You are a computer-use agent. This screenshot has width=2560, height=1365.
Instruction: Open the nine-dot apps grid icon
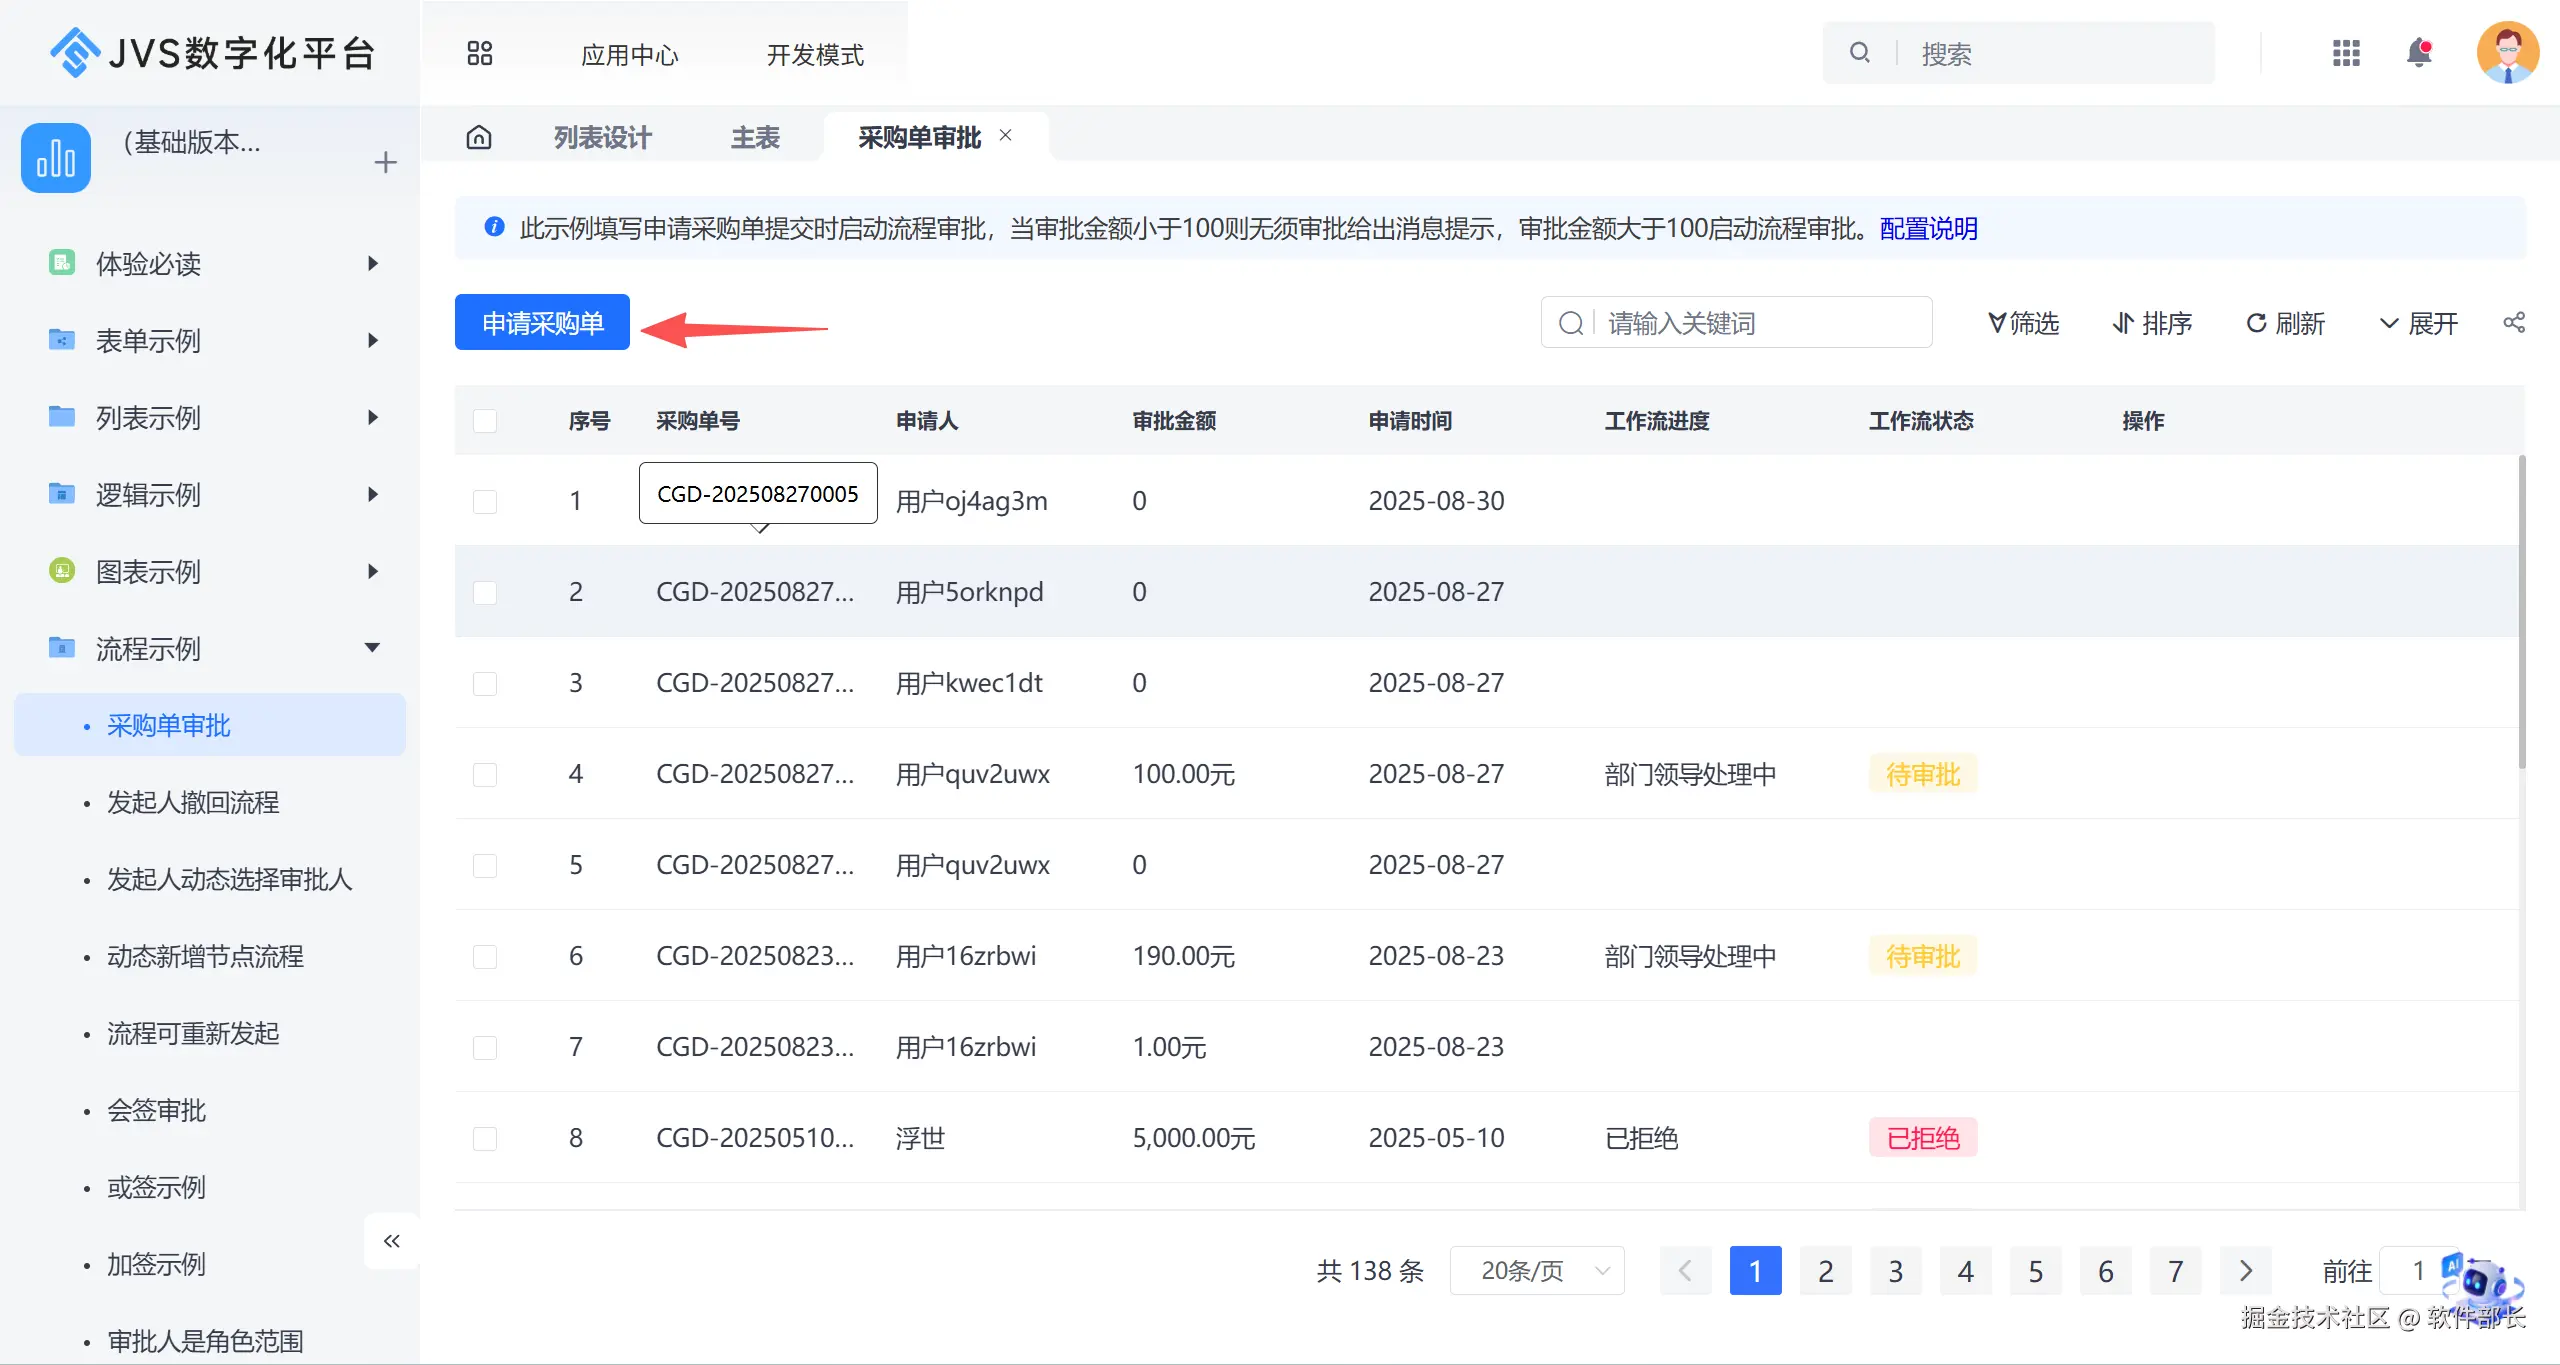point(2346,53)
